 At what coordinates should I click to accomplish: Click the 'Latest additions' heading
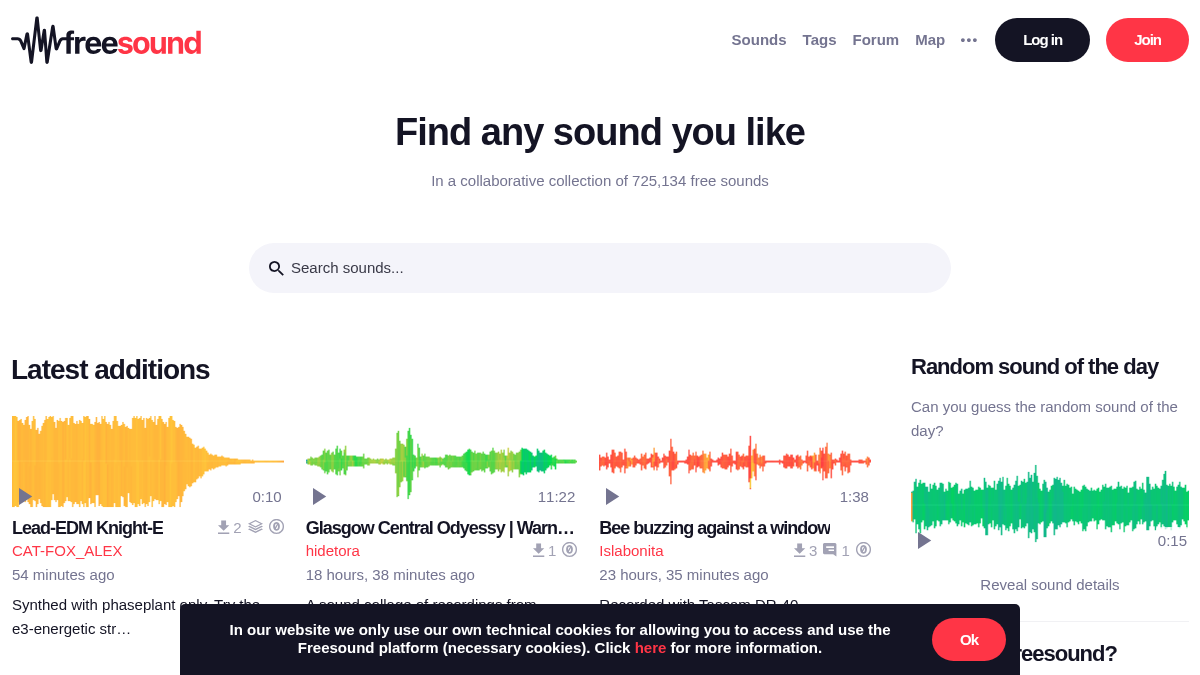point(110,370)
